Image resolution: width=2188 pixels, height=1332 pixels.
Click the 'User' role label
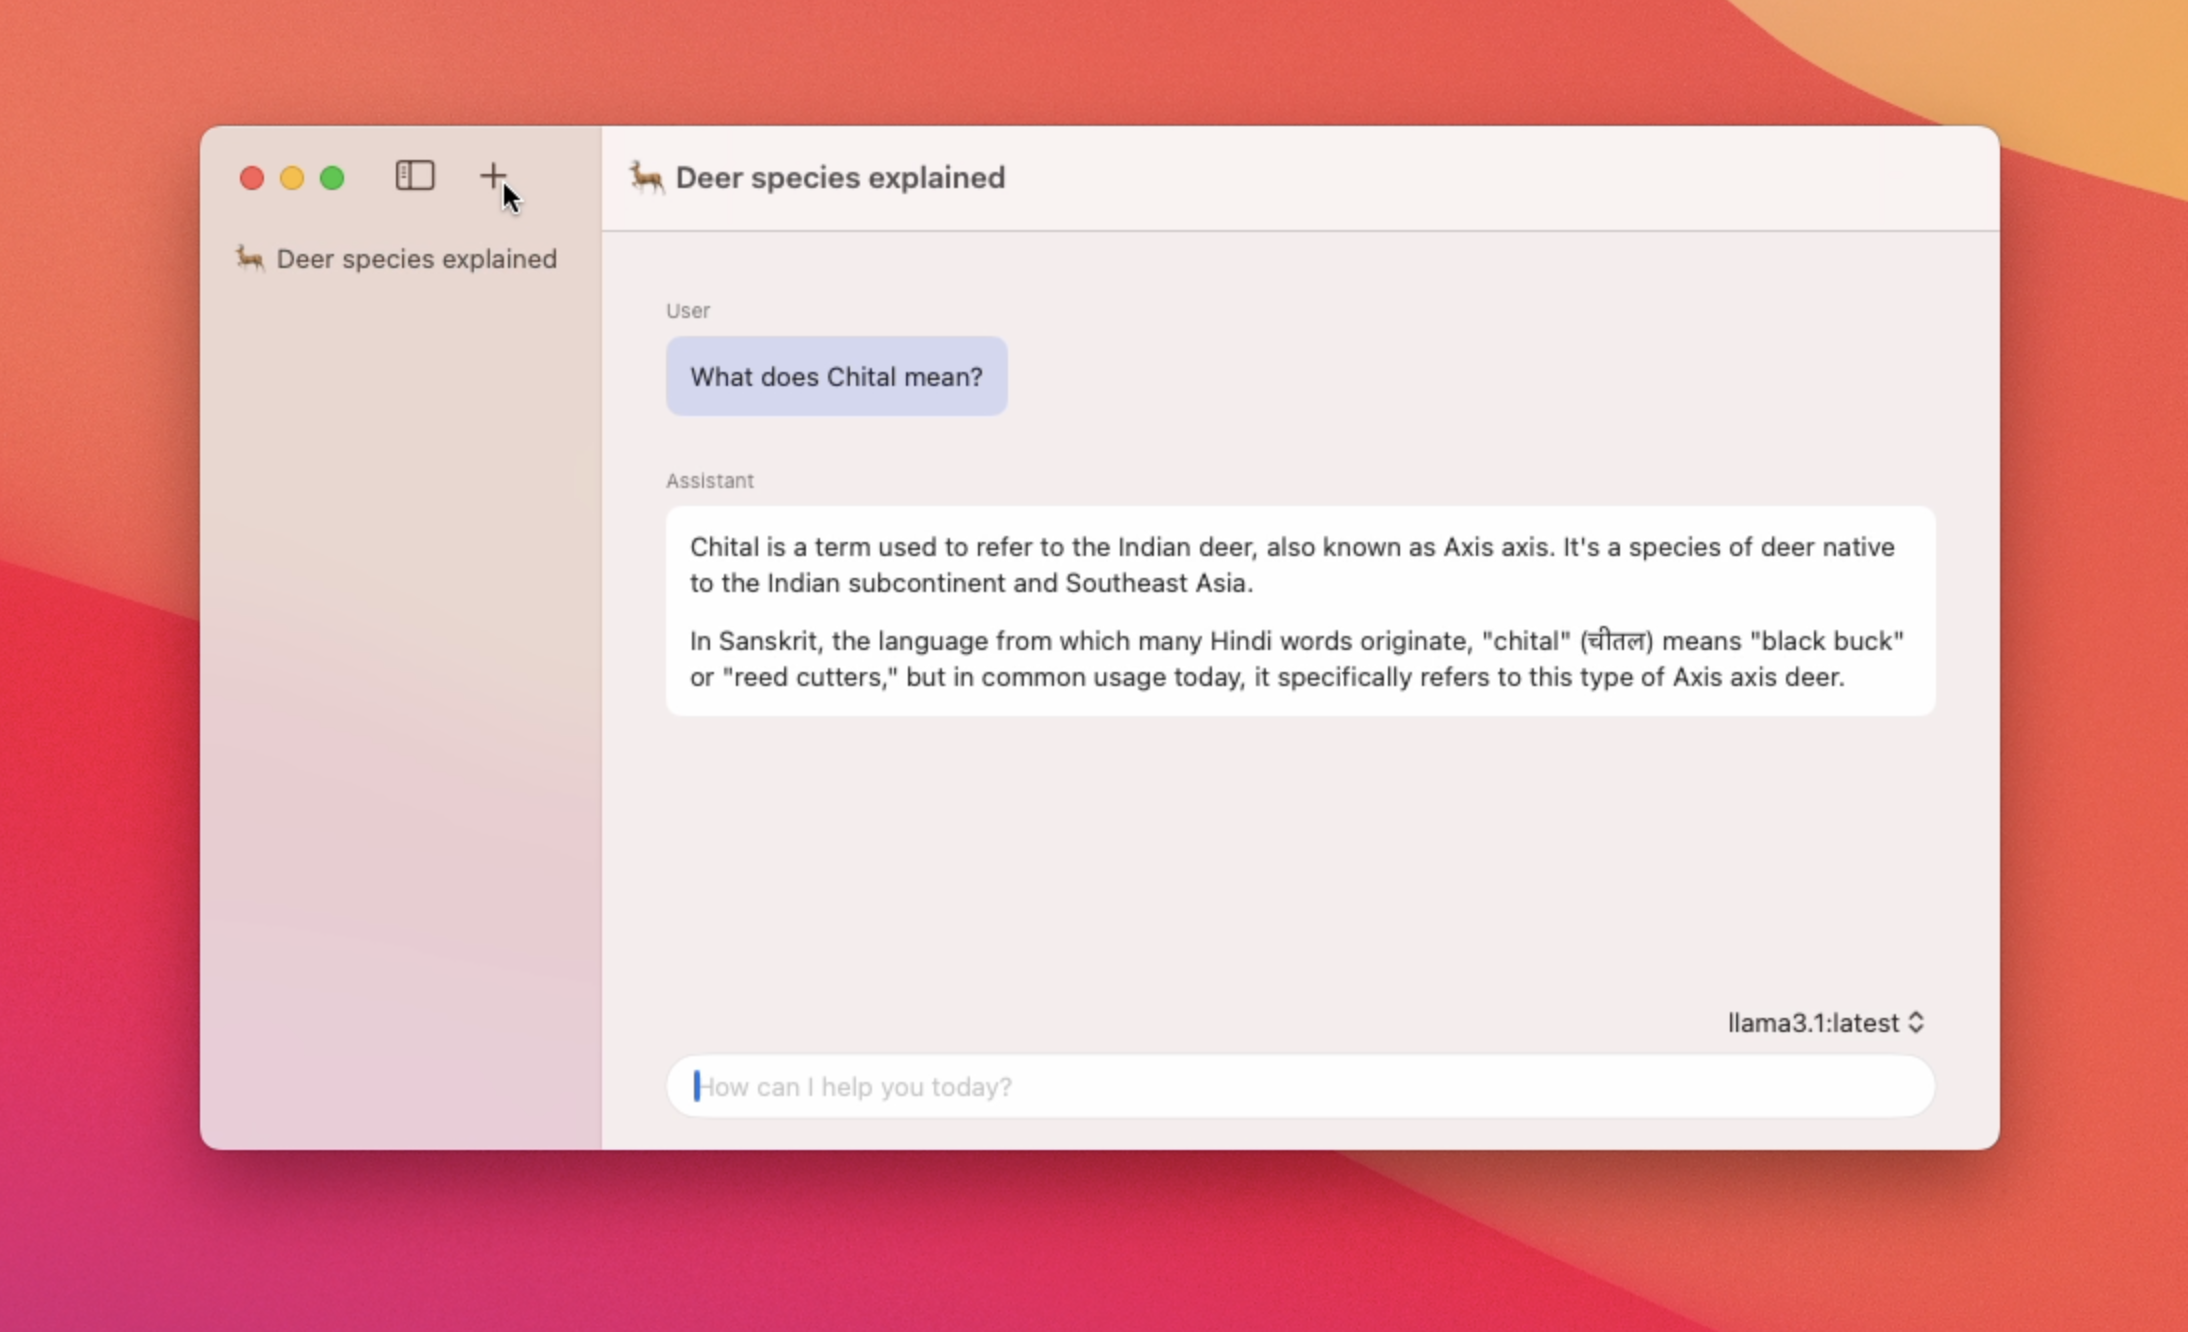(688, 311)
